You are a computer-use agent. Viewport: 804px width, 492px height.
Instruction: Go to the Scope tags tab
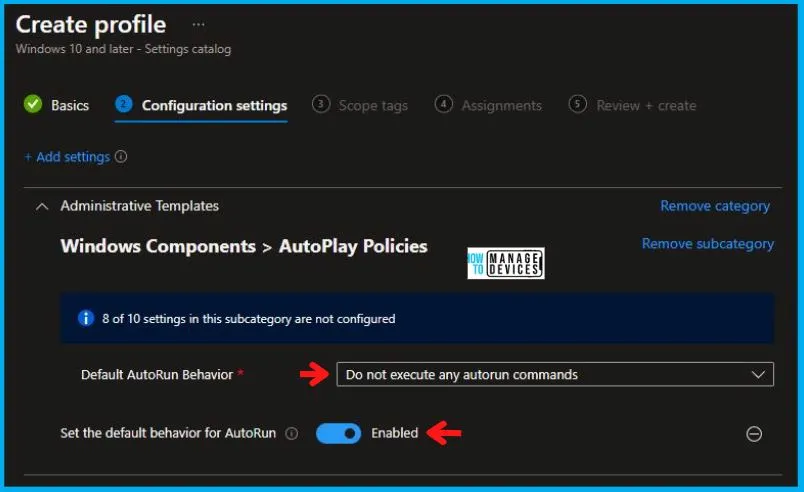click(x=373, y=106)
